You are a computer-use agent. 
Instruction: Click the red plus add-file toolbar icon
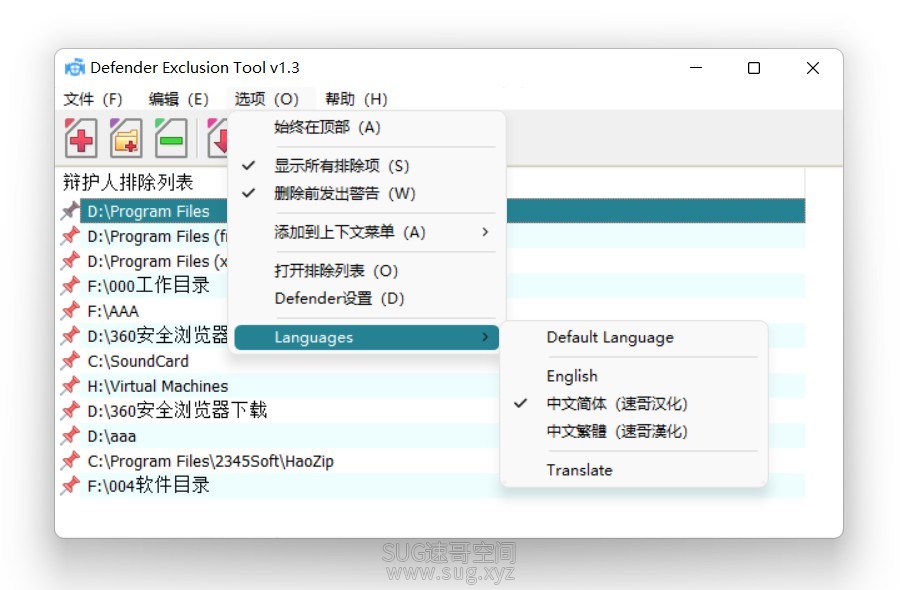(x=80, y=138)
